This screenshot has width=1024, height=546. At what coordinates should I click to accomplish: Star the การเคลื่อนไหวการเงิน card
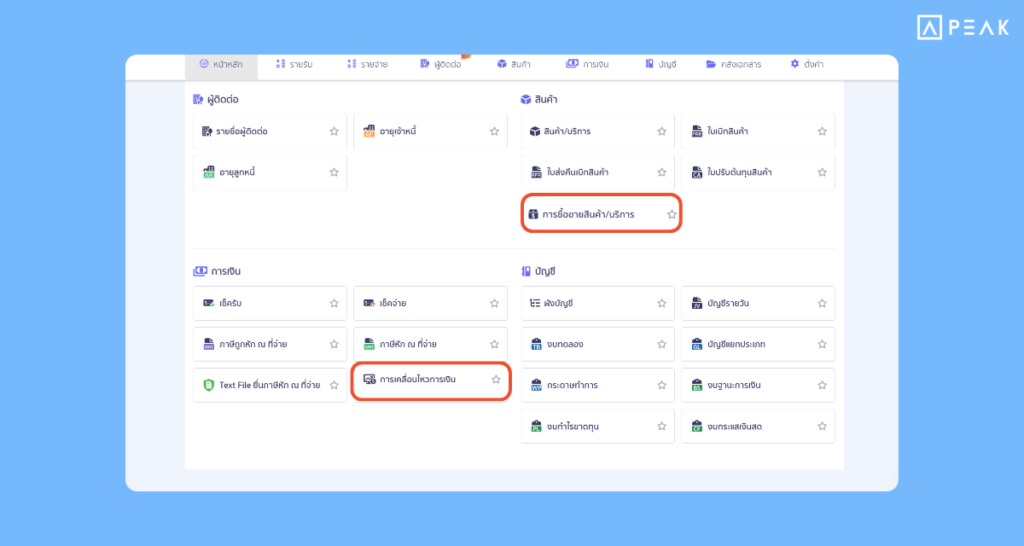pos(496,379)
